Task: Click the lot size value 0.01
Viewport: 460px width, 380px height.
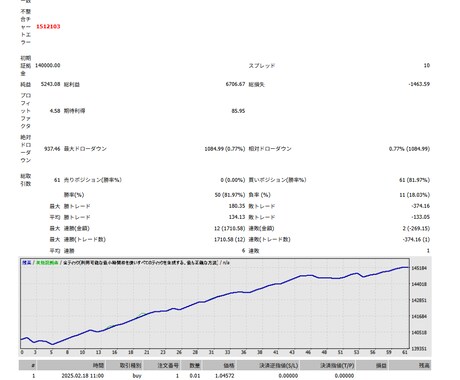Action: (195, 376)
